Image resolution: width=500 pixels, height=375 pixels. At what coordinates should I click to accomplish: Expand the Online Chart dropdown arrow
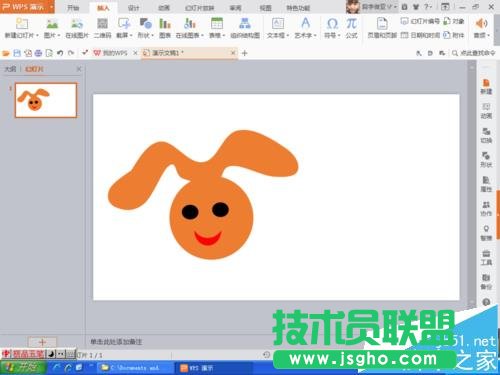[x=202, y=35]
